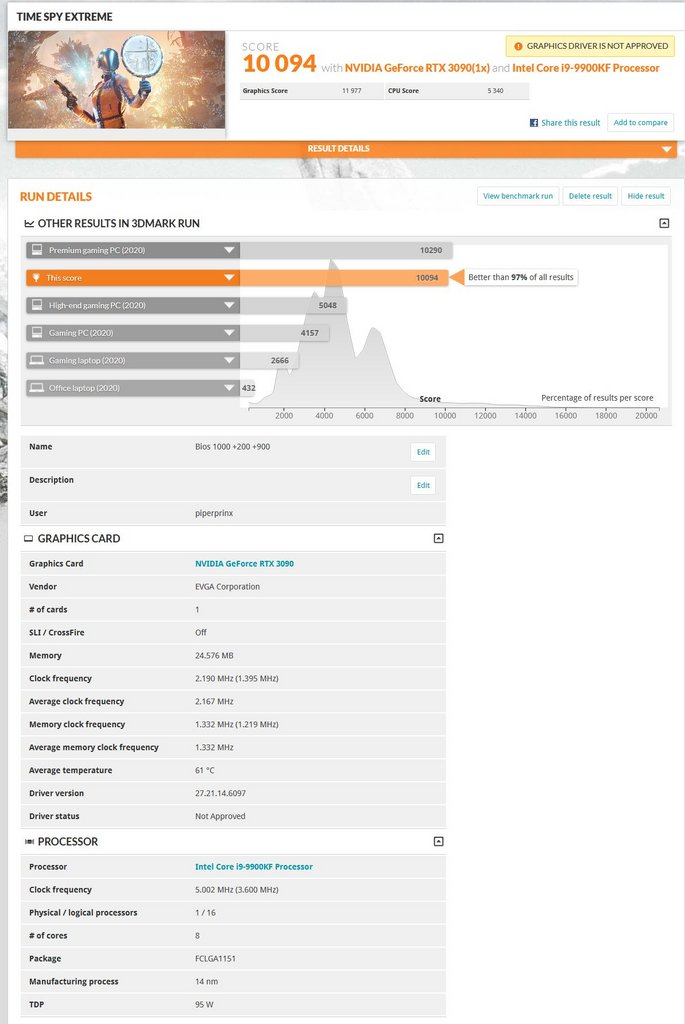The height and width of the screenshot is (1024, 685).
Task: Expand the Gaming laptop (2020) dropdown arrow
Action: point(229,360)
